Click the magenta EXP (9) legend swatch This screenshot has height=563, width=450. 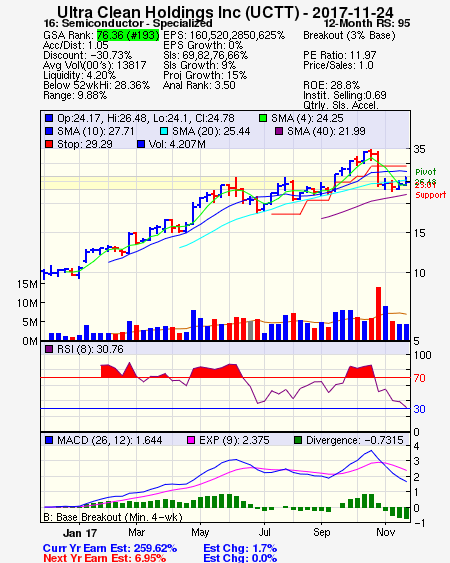pyautogui.click(x=191, y=440)
